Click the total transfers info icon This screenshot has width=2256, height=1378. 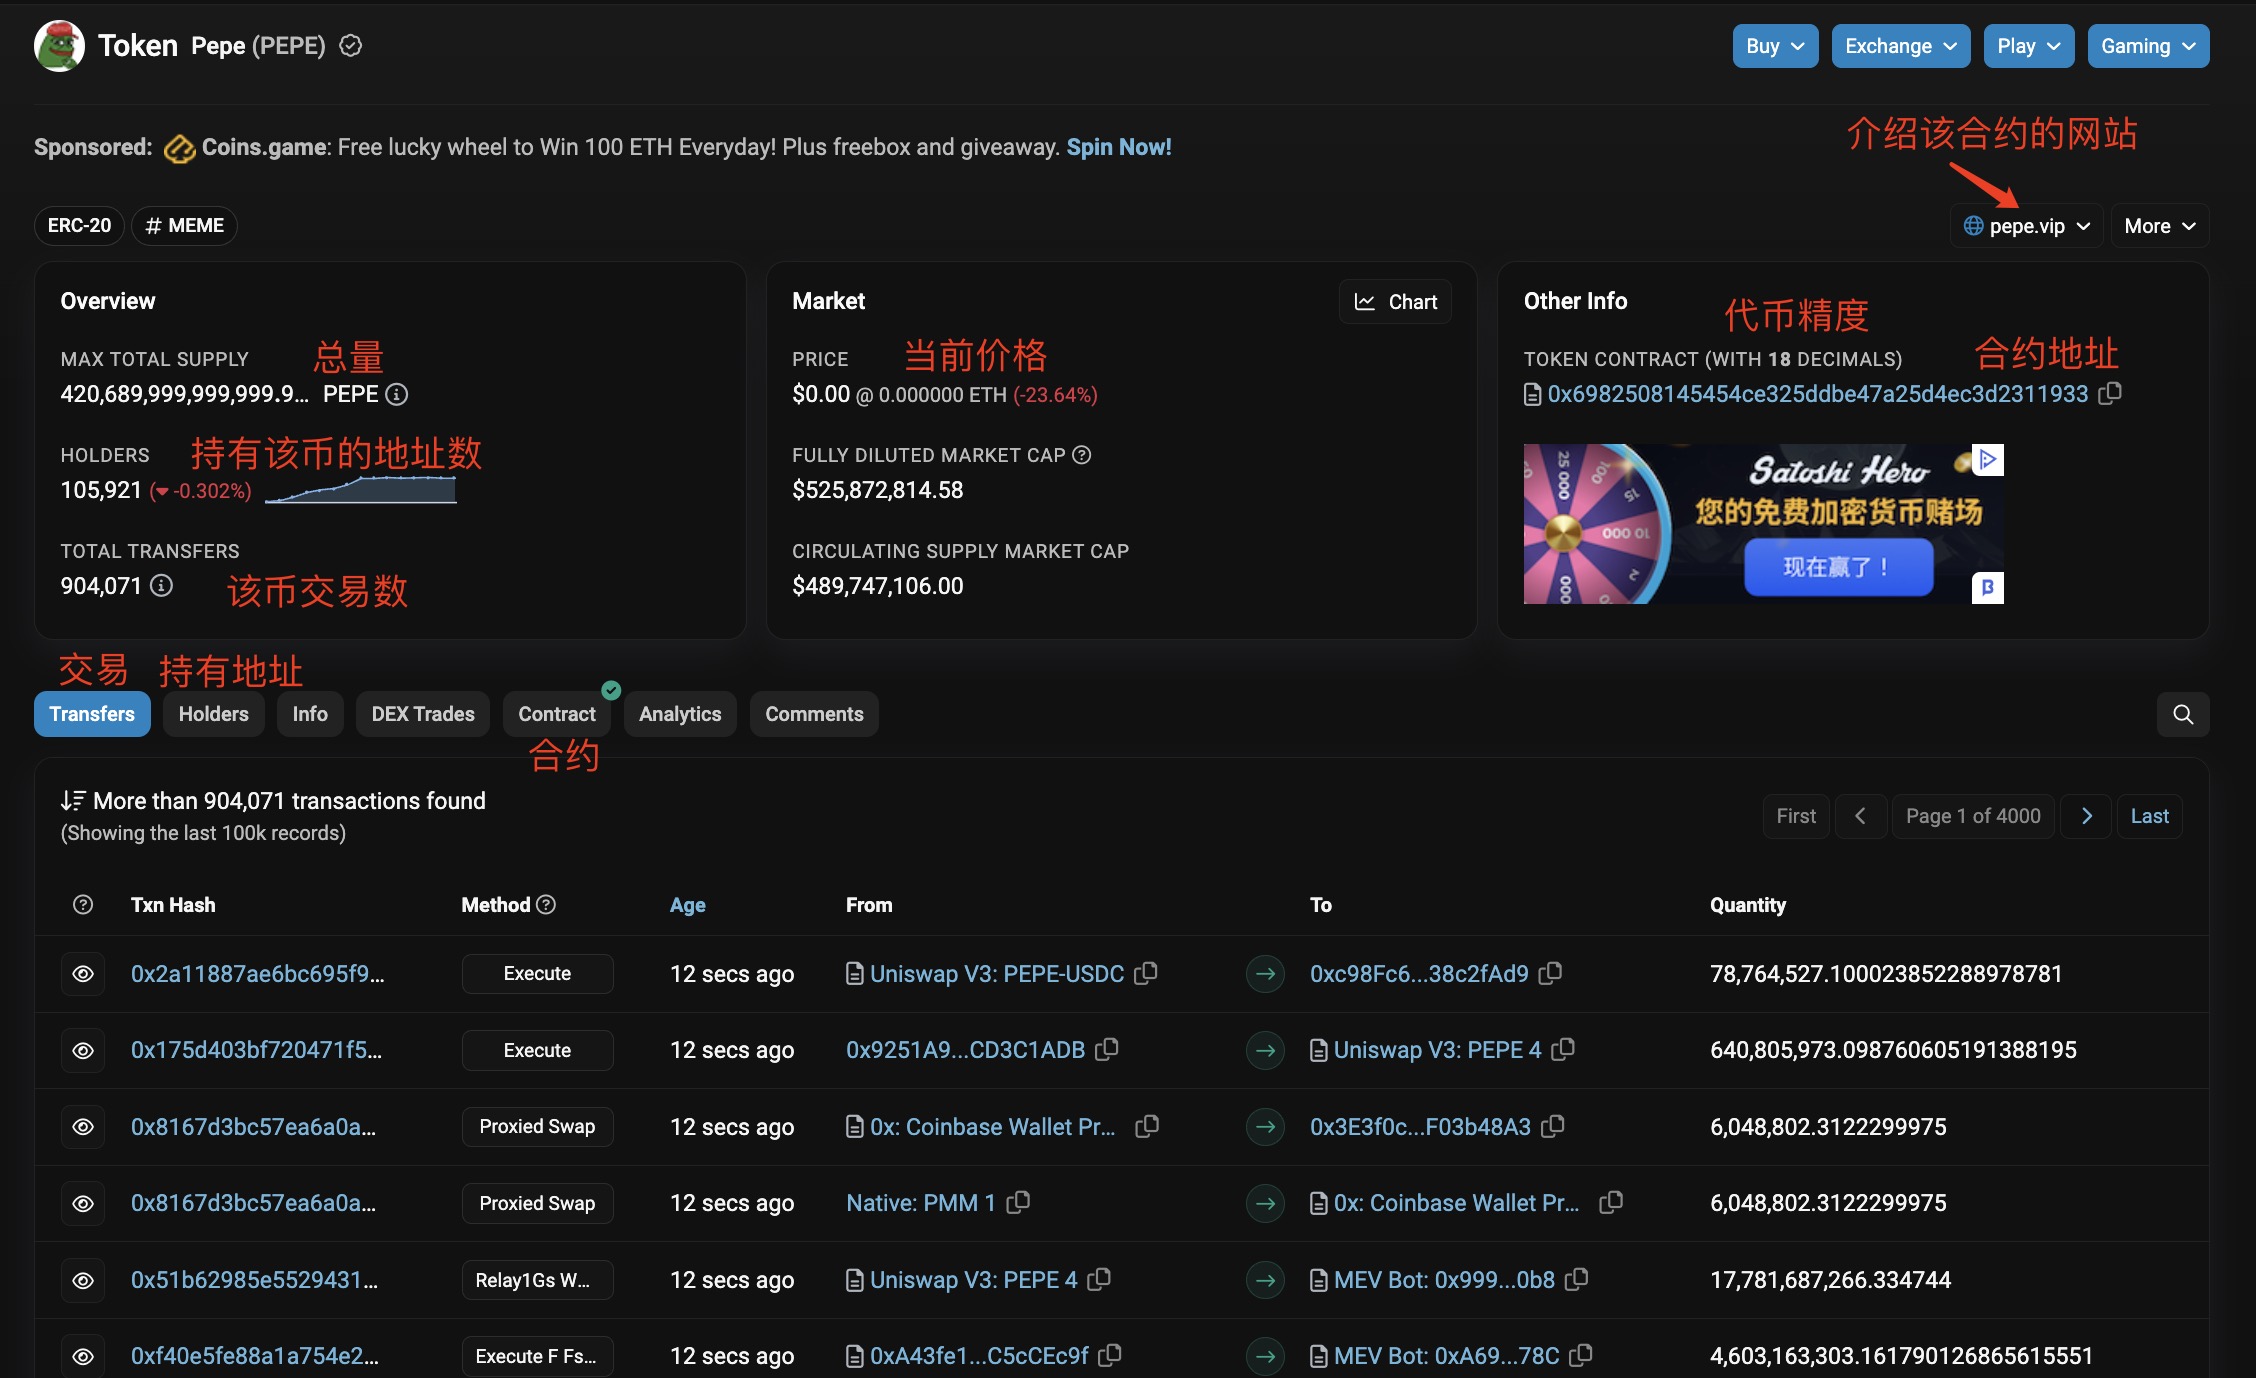161,586
